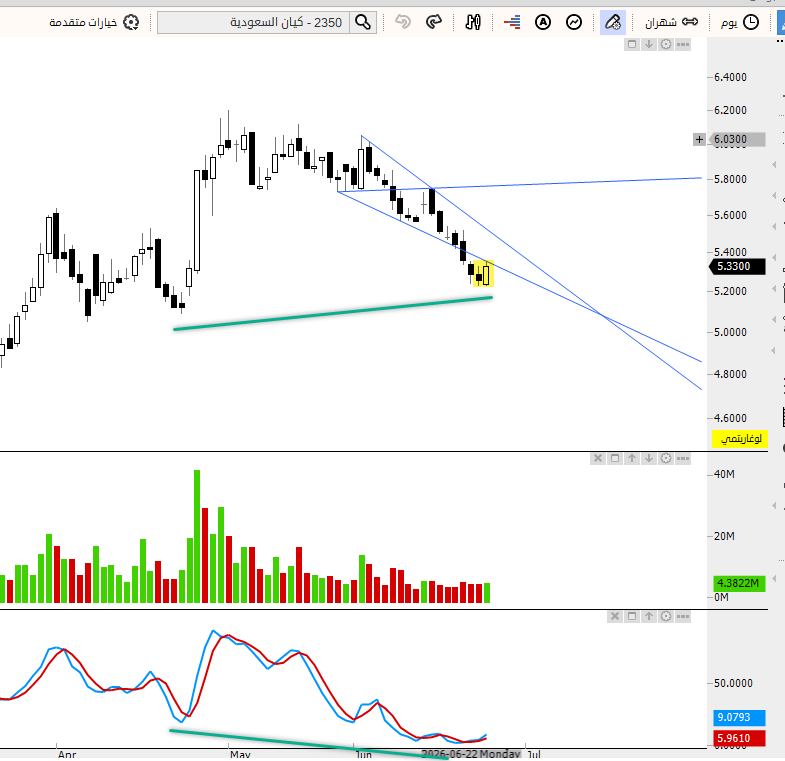The image size is (785, 761).
Task: Open the period selector showing شهران
Action: pyautogui.click(x=660, y=23)
